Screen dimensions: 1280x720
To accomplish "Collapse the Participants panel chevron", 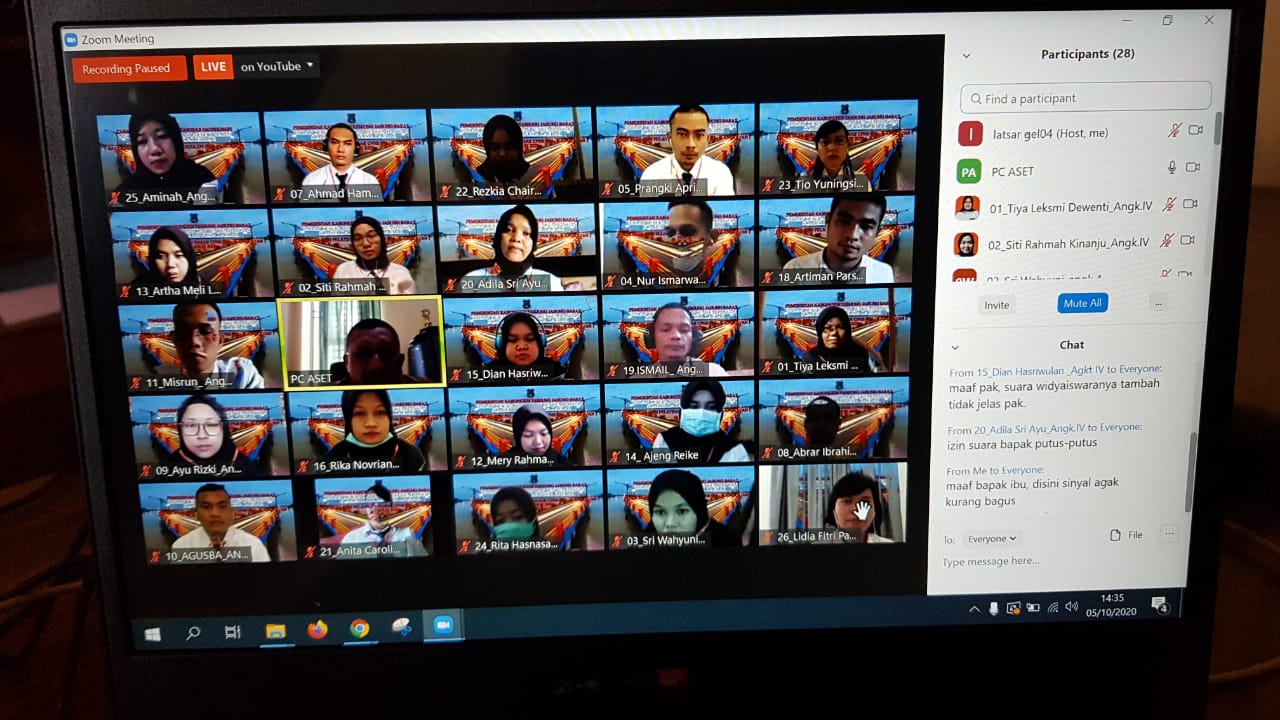I will coord(966,56).
